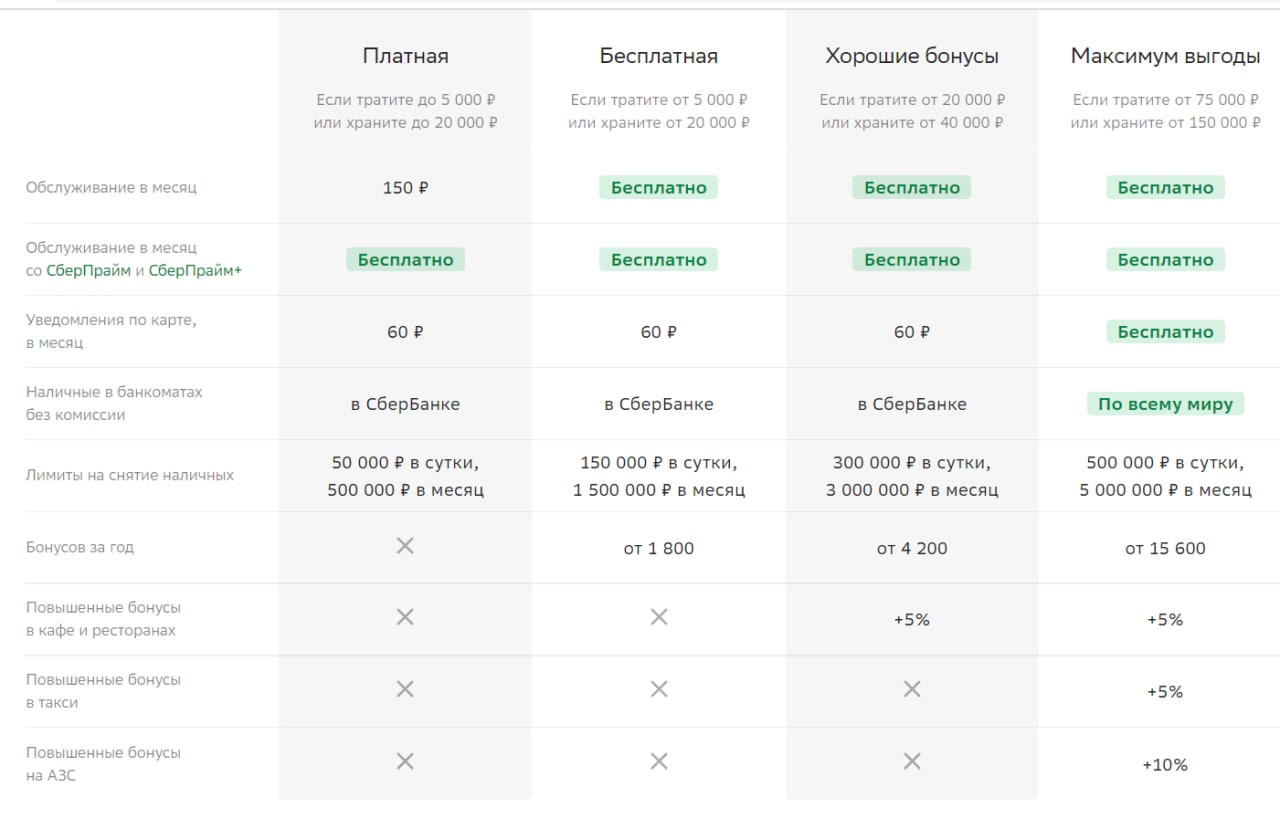The width and height of the screenshot is (1280, 819).
Task: Click the +10% АЗС bonus value
Action: [x=1165, y=765]
